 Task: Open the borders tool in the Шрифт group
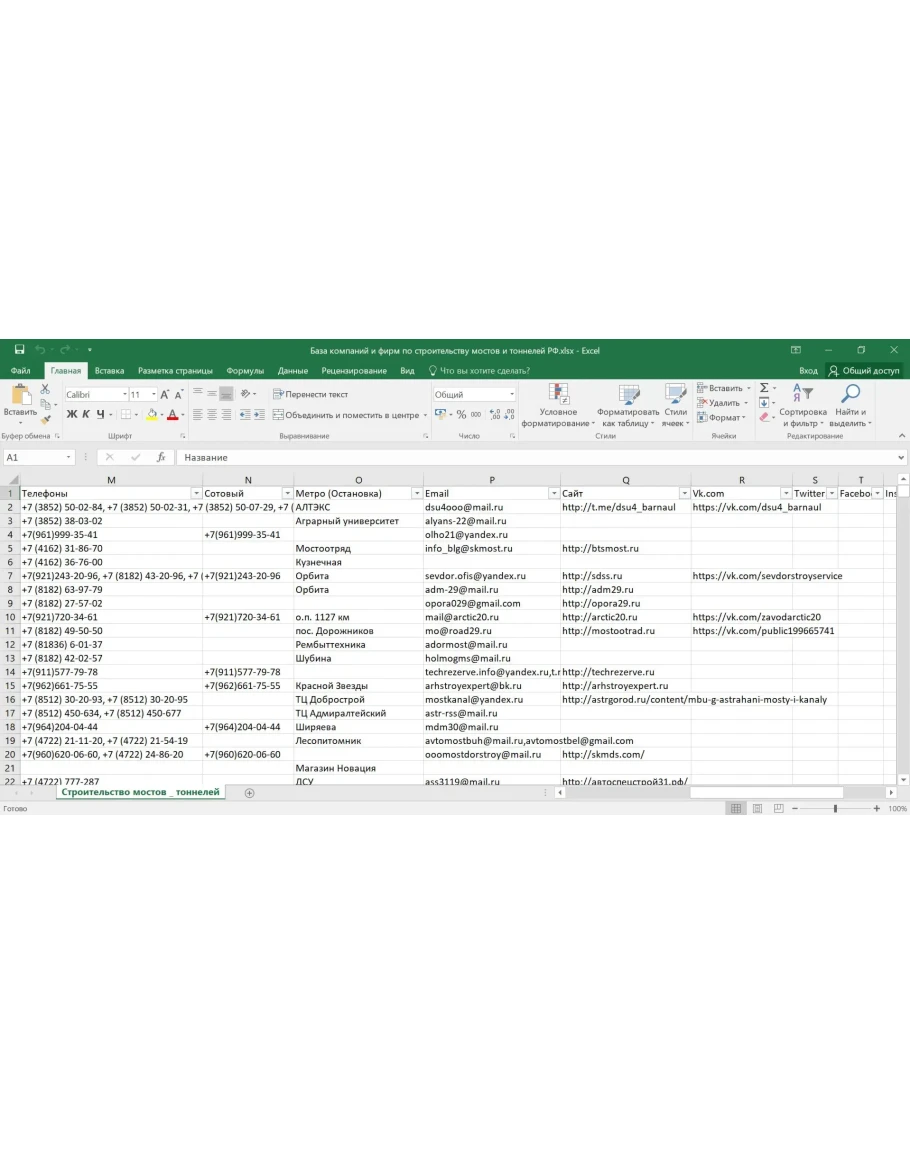coord(126,415)
